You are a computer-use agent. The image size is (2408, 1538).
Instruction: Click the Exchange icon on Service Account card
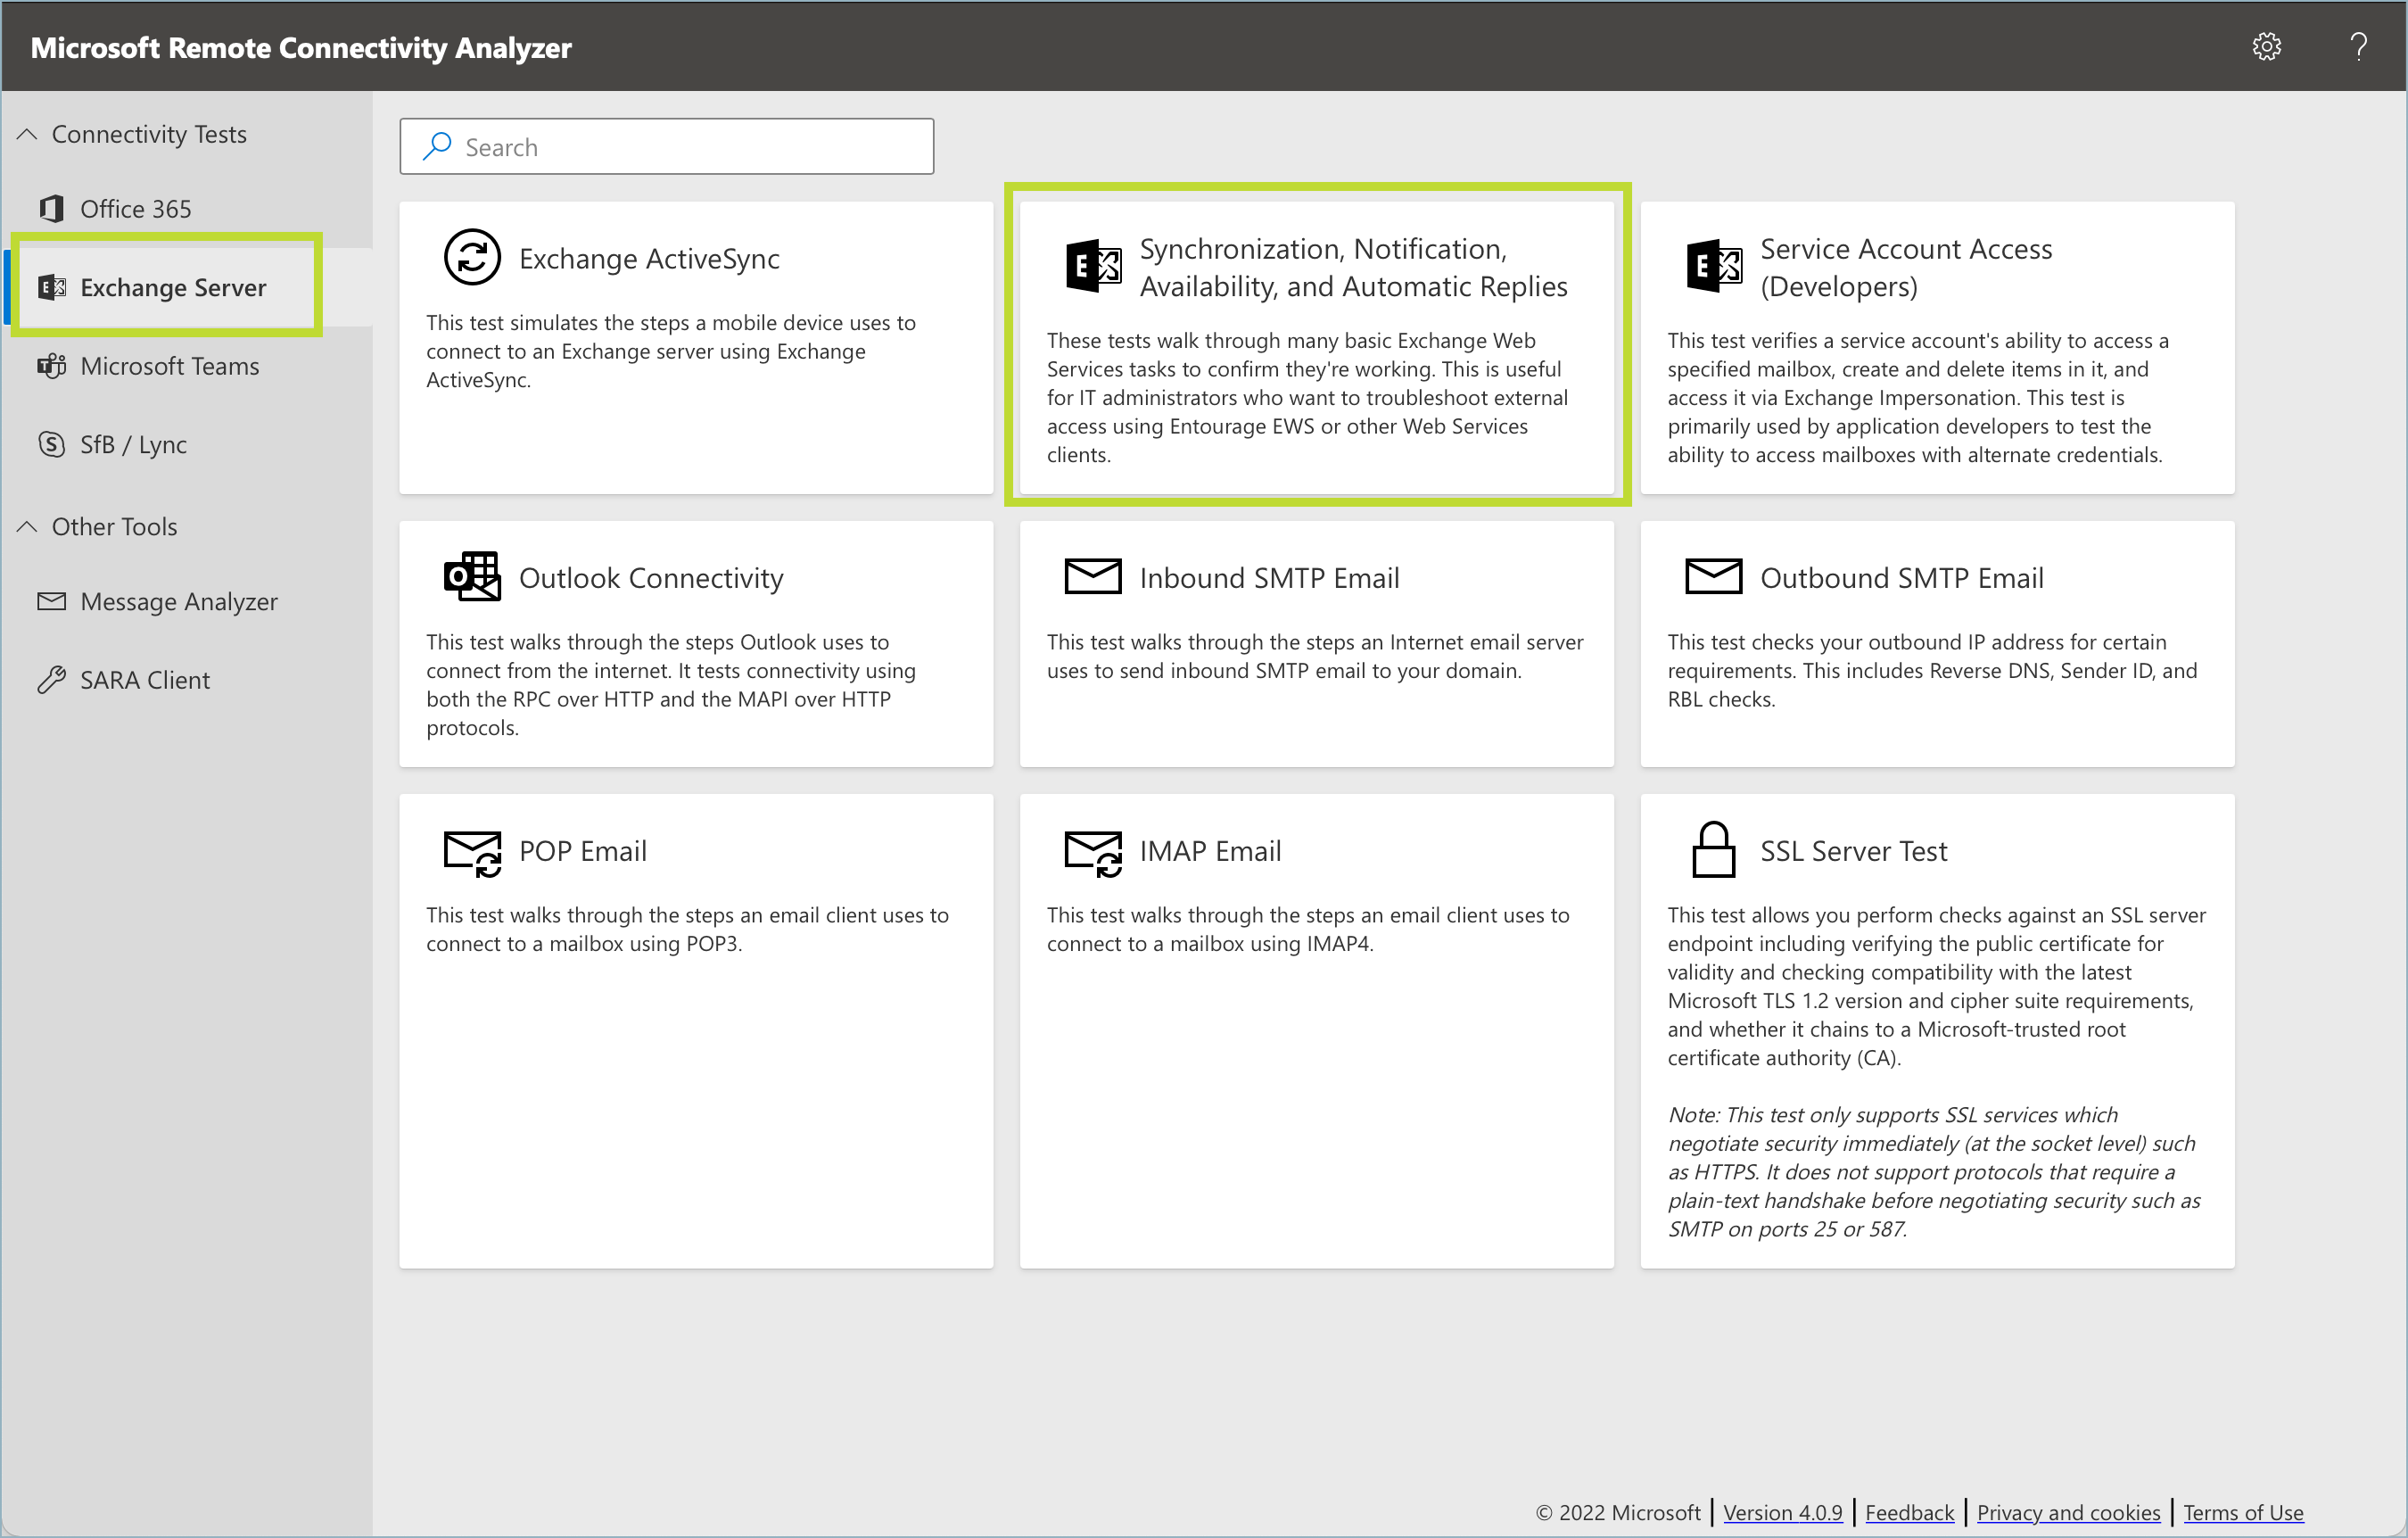1714,266
